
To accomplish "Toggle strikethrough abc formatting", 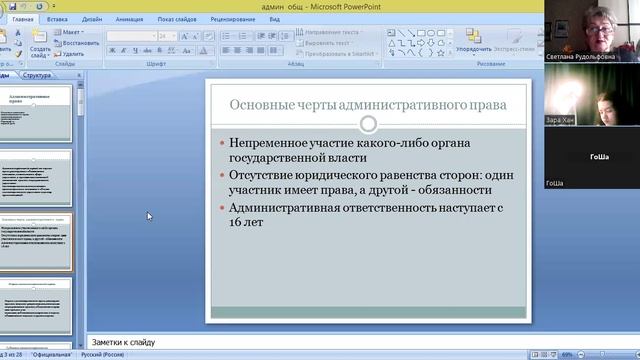I will coord(147,51).
